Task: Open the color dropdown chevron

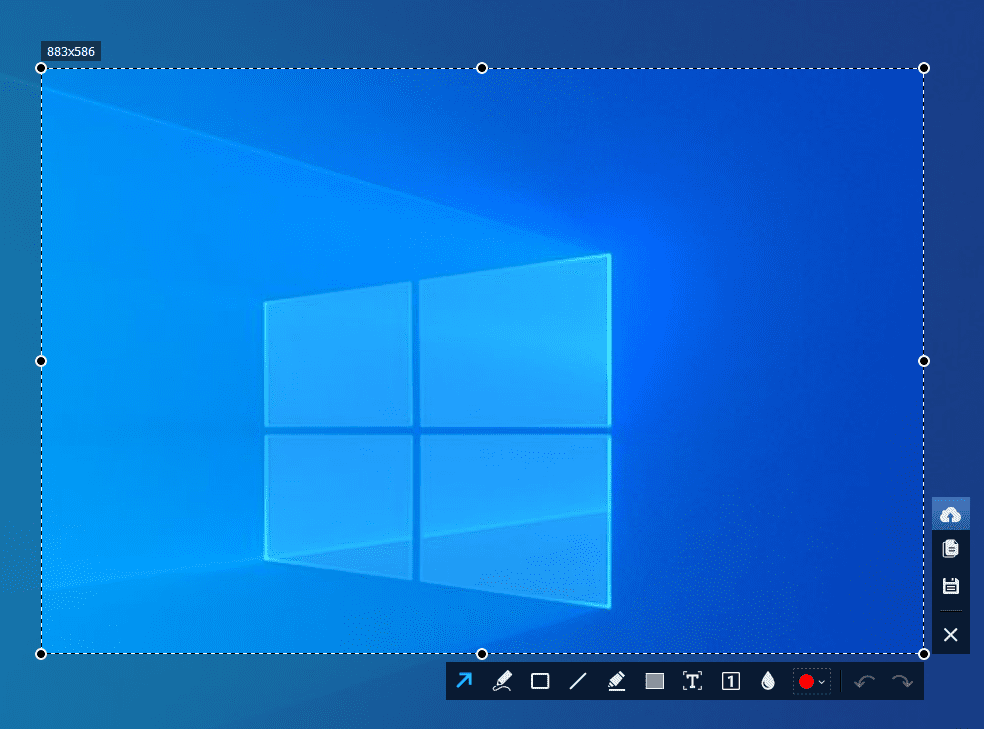Action: (x=822, y=682)
